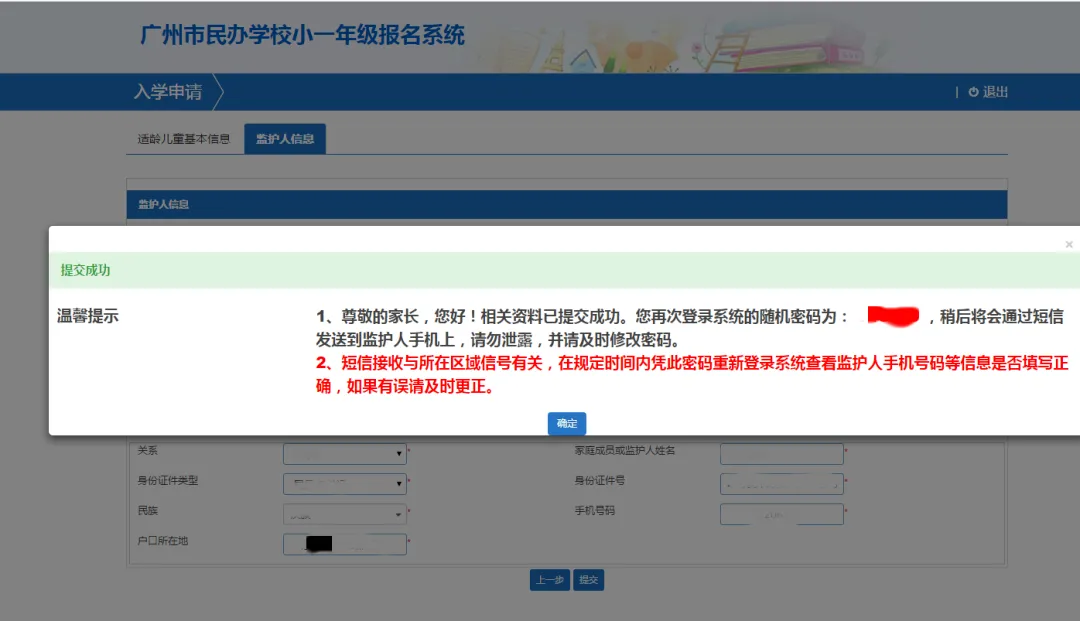
Task: Click the 手机号码 phone number field
Action: pyautogui.click(x=781, y=513)
